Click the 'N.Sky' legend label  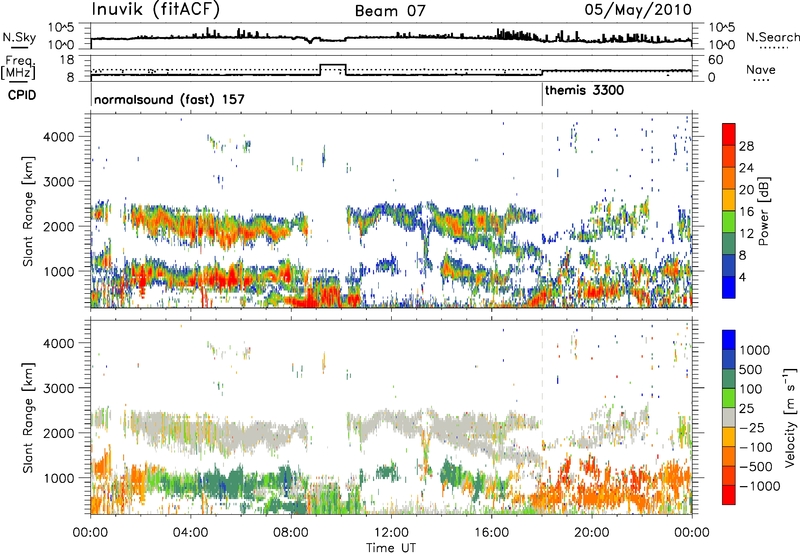(x=19, y=37)
